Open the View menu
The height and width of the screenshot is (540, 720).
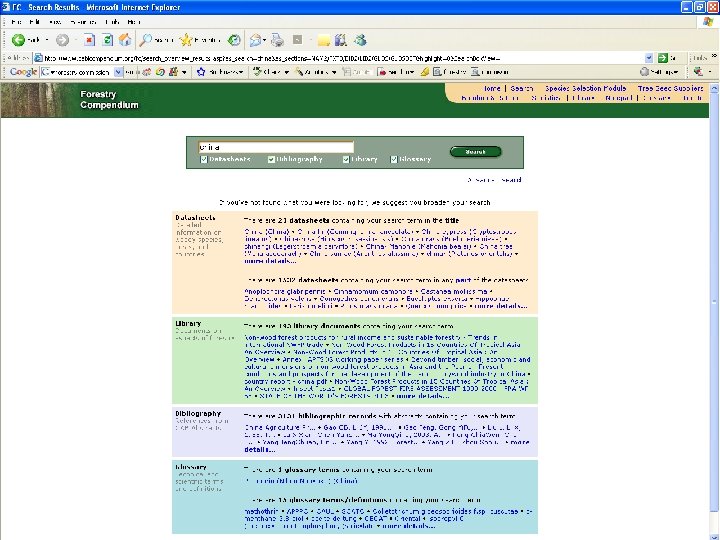(x=55, y=22)
